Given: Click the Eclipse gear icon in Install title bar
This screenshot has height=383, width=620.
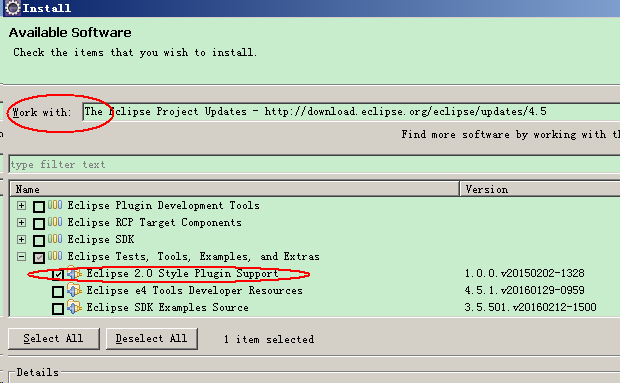Looking at the screenshot, I should 12,8.
